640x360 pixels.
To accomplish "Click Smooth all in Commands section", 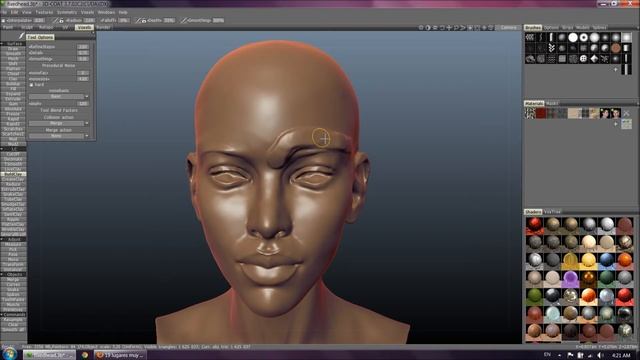I will point(13,329).
